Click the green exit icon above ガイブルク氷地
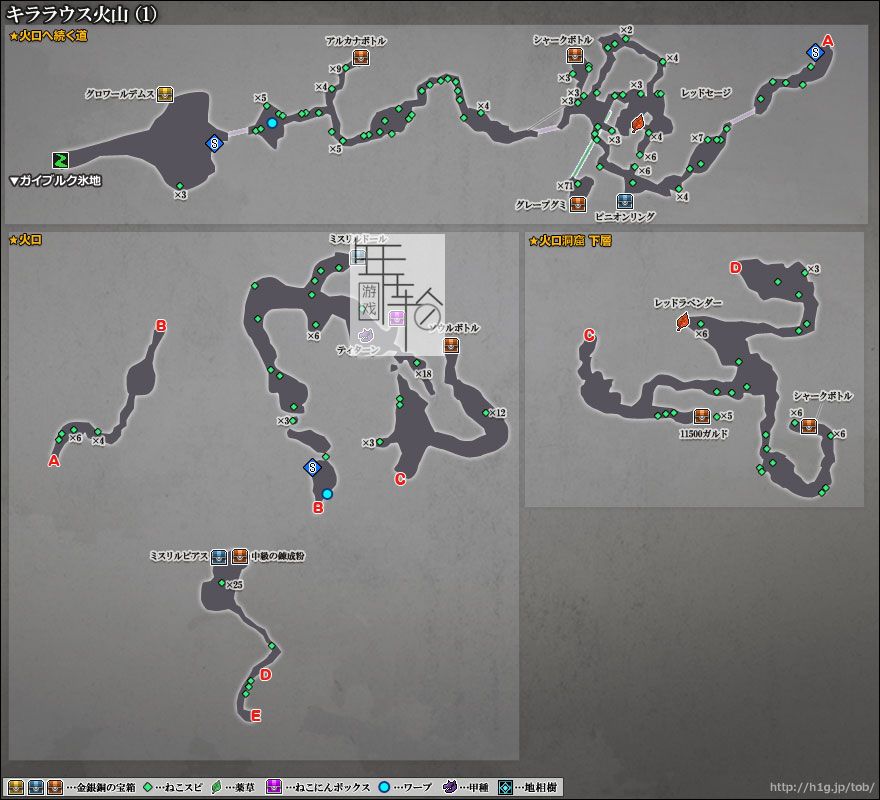This screenshot has height=800, width=880. (x=61, y=160)
